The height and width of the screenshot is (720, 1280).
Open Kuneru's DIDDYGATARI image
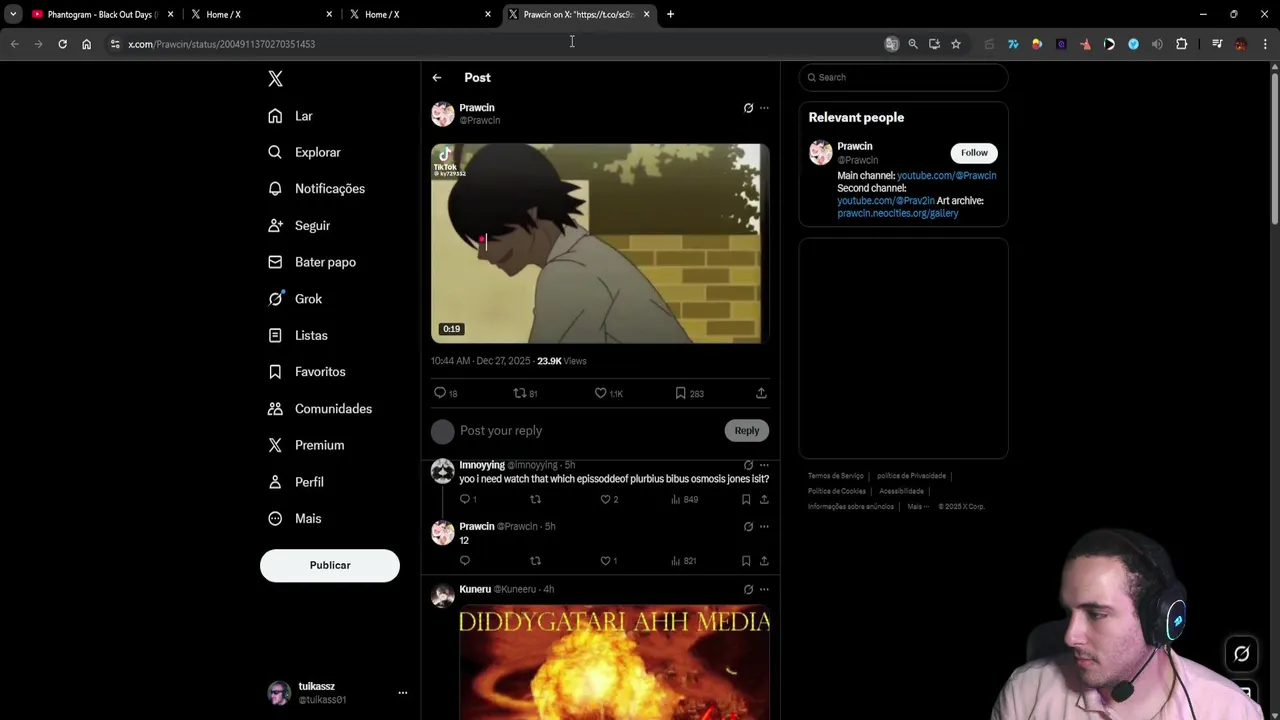(614, 662)
